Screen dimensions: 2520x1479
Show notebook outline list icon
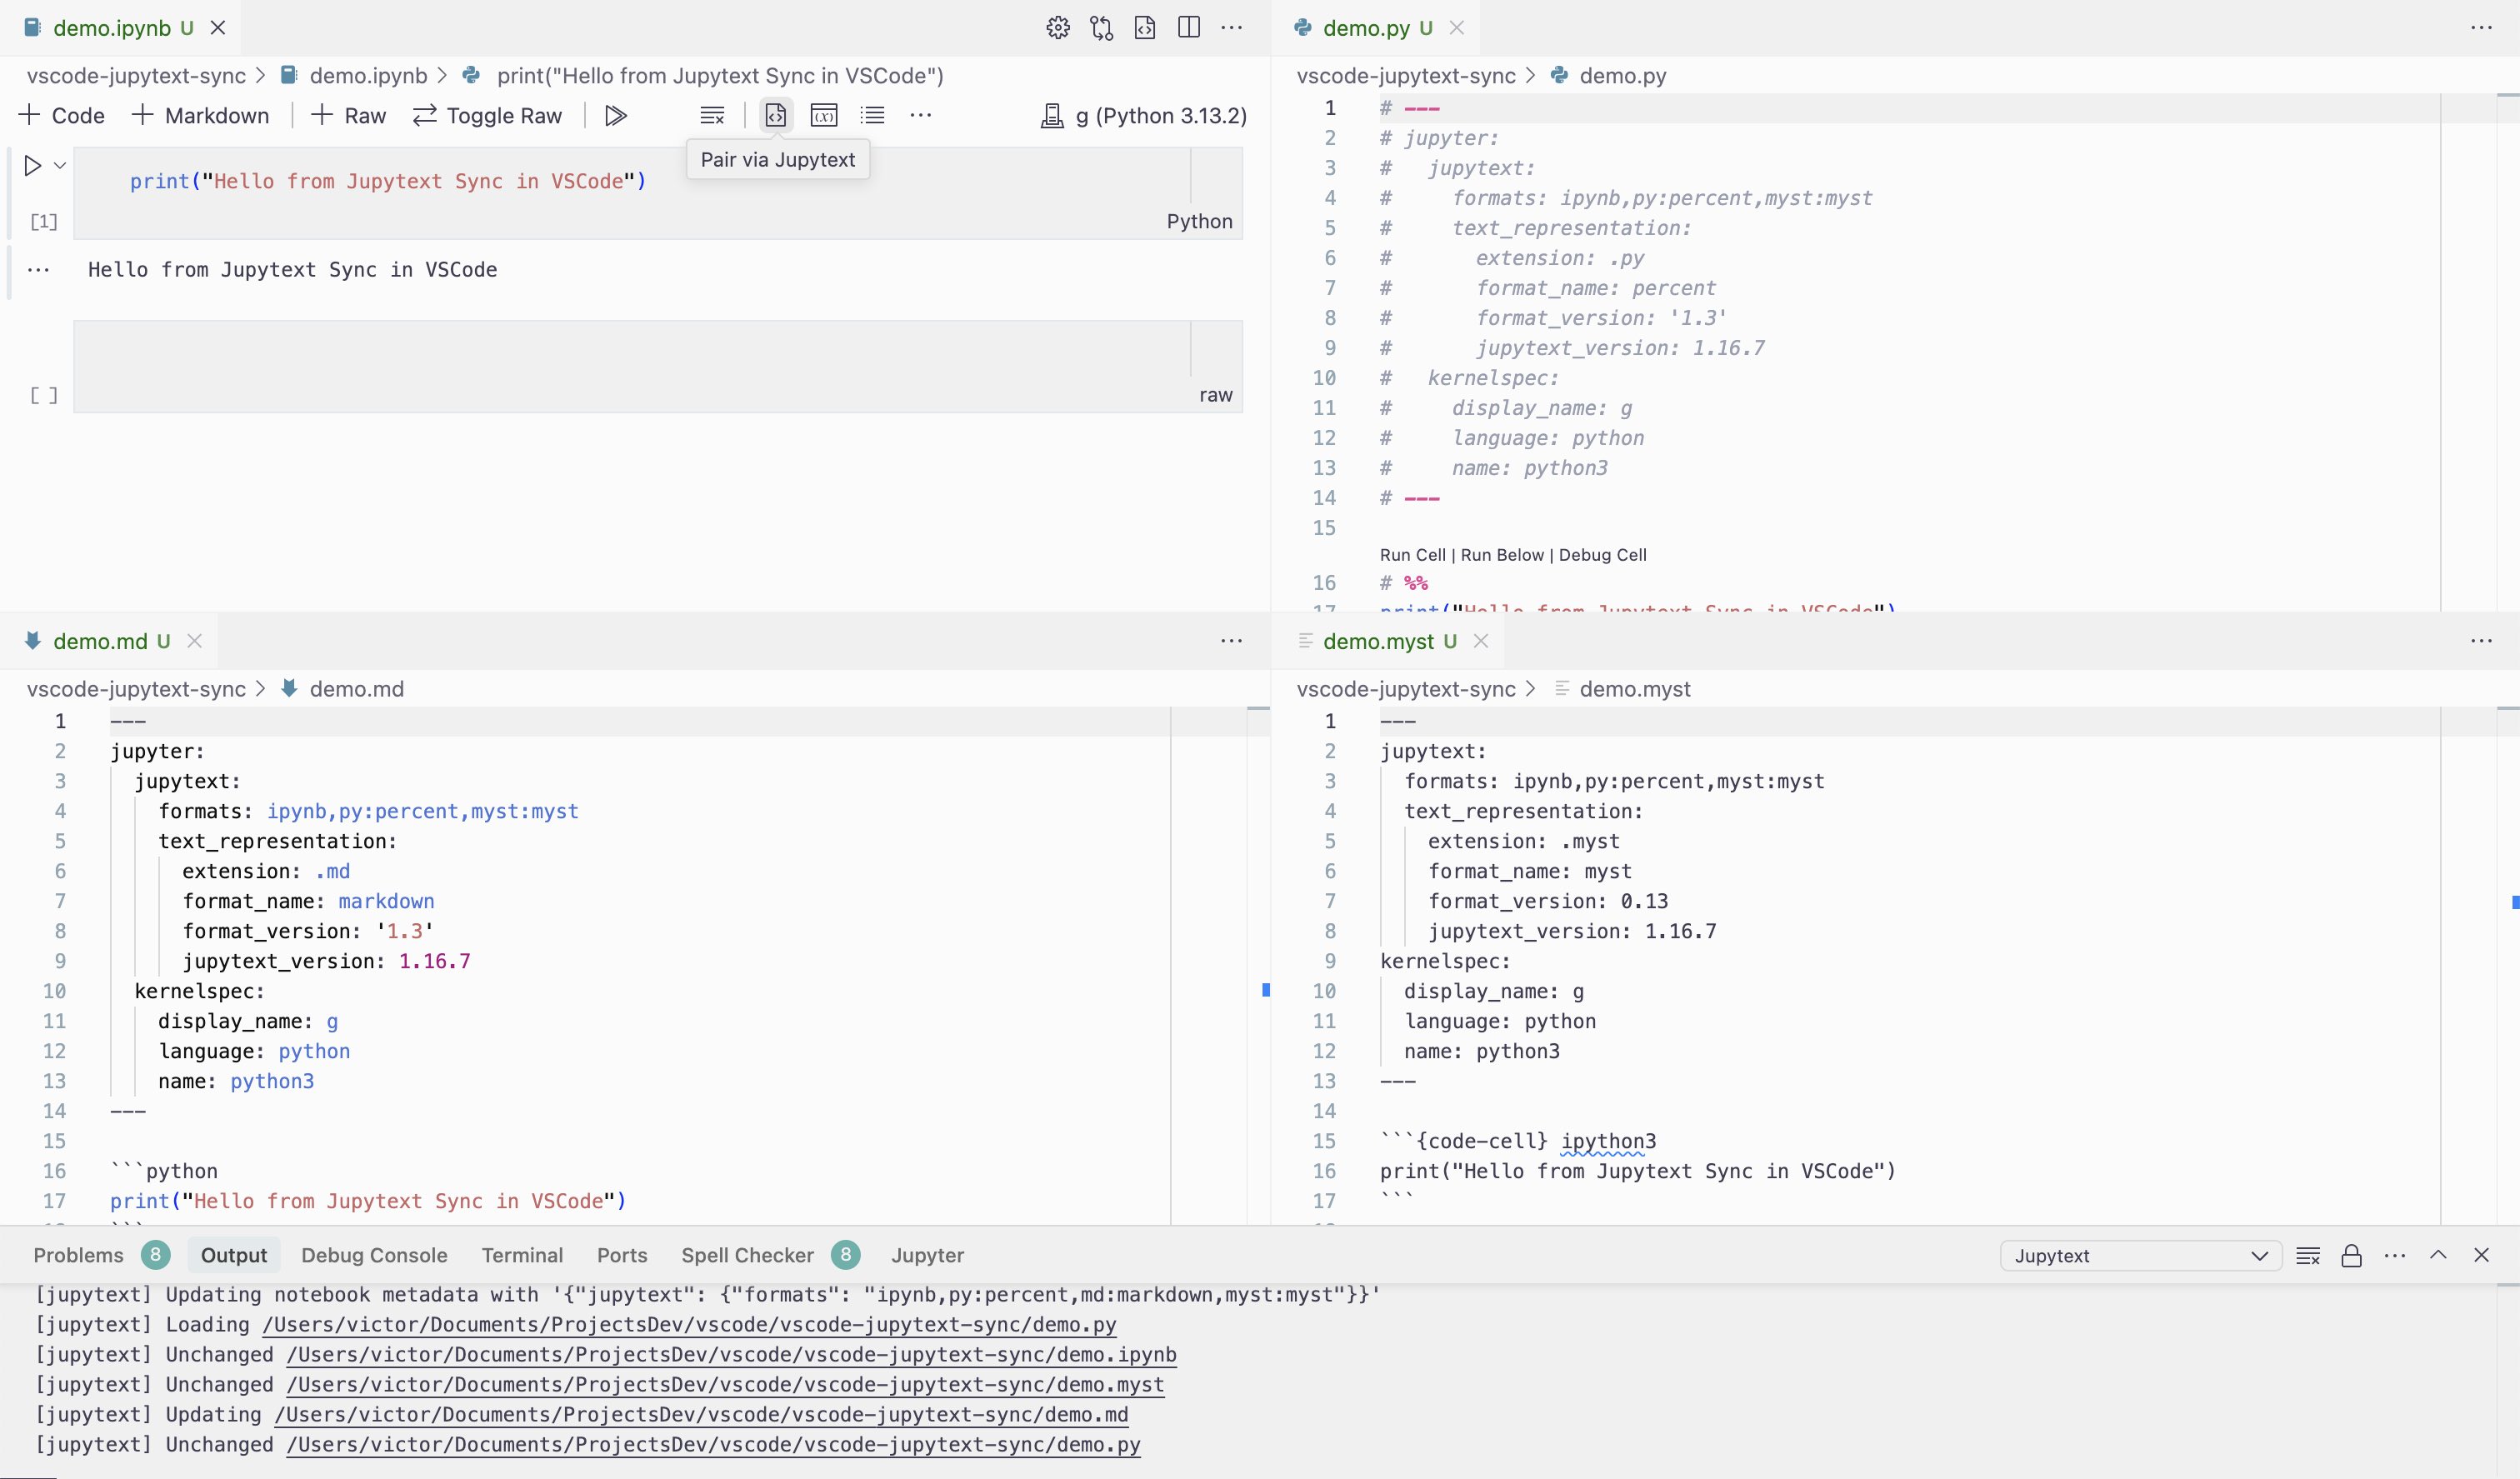[872, 116]
